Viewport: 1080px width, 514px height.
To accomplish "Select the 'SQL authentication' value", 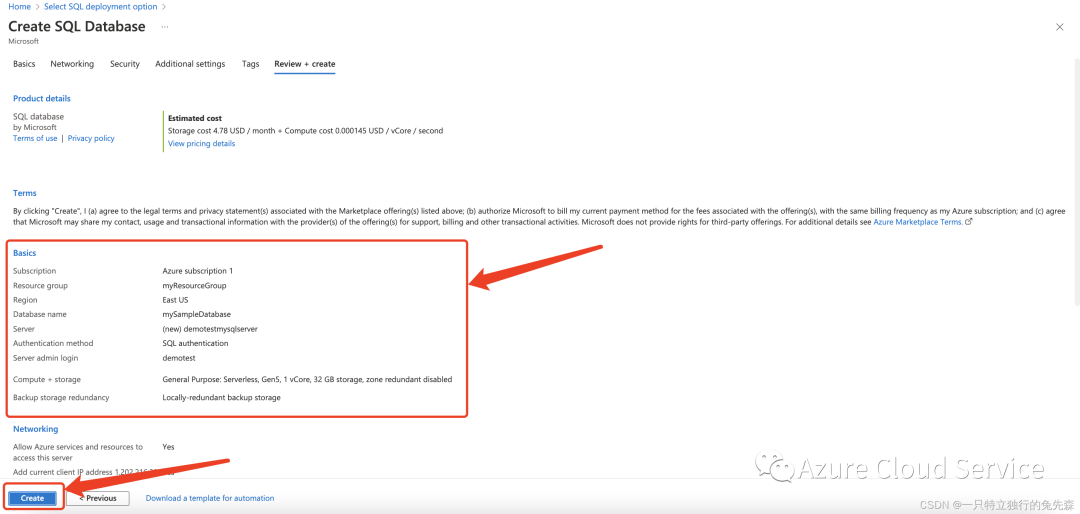I will coord(196,343).
